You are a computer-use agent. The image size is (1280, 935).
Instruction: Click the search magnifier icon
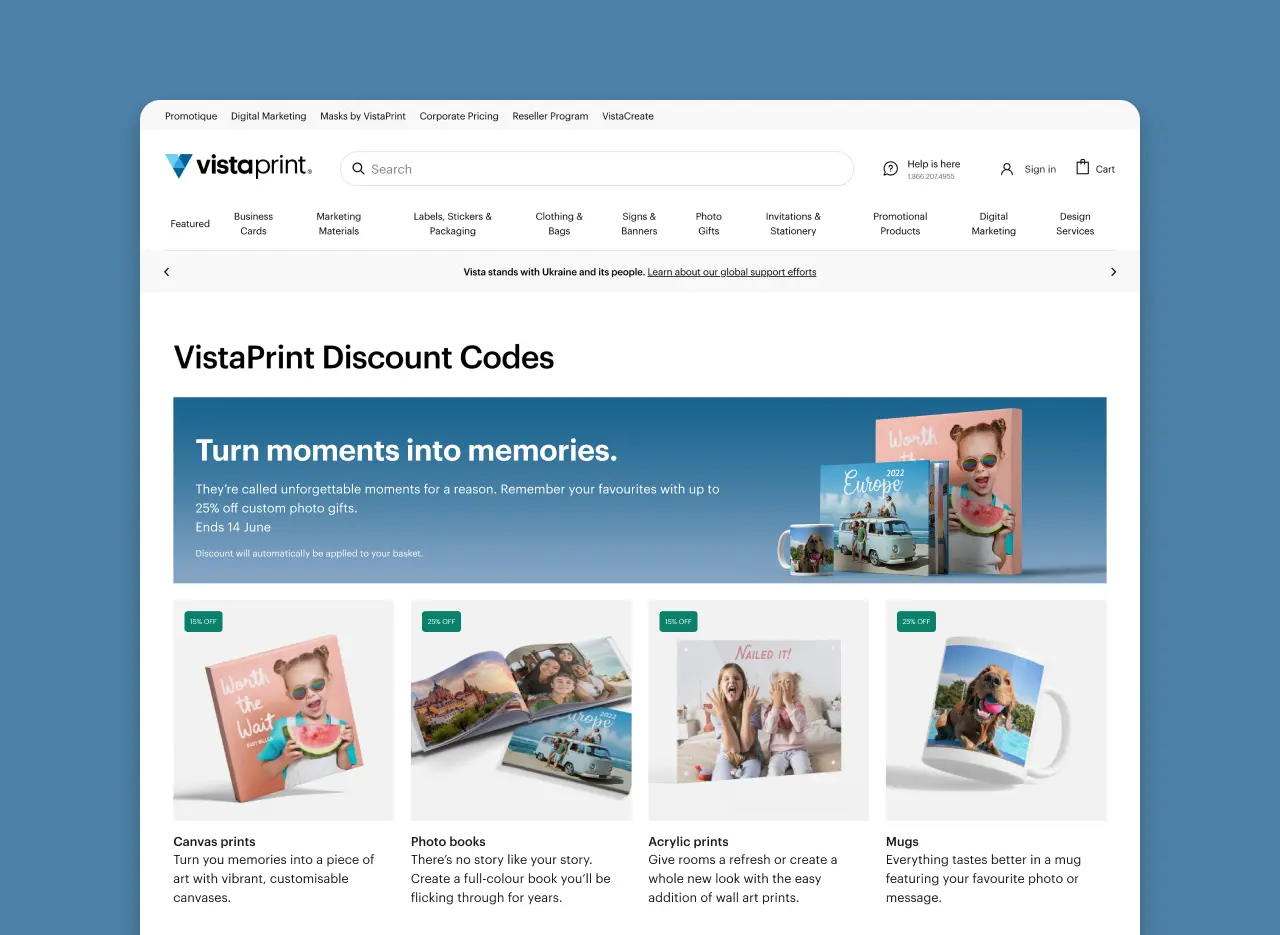pyautogui.click(x=358, y=169)
